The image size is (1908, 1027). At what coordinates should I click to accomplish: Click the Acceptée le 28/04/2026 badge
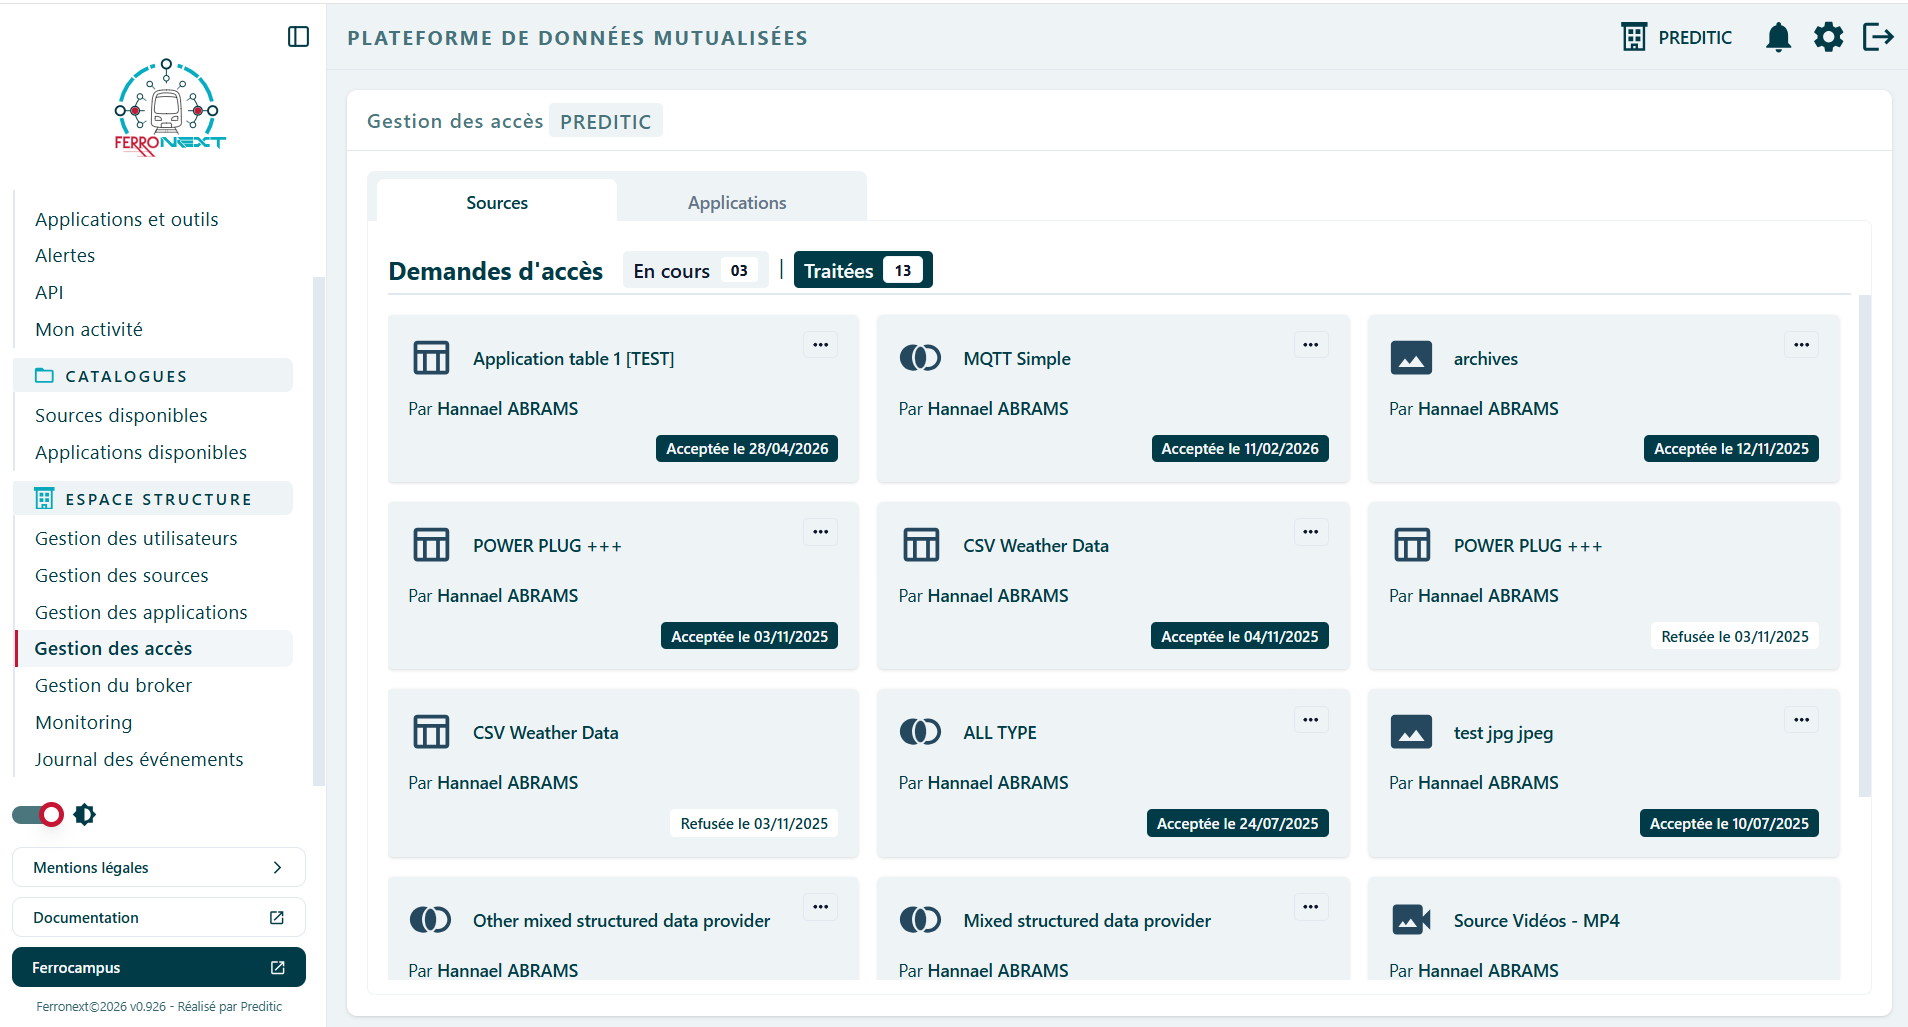(x=747, y=449)
